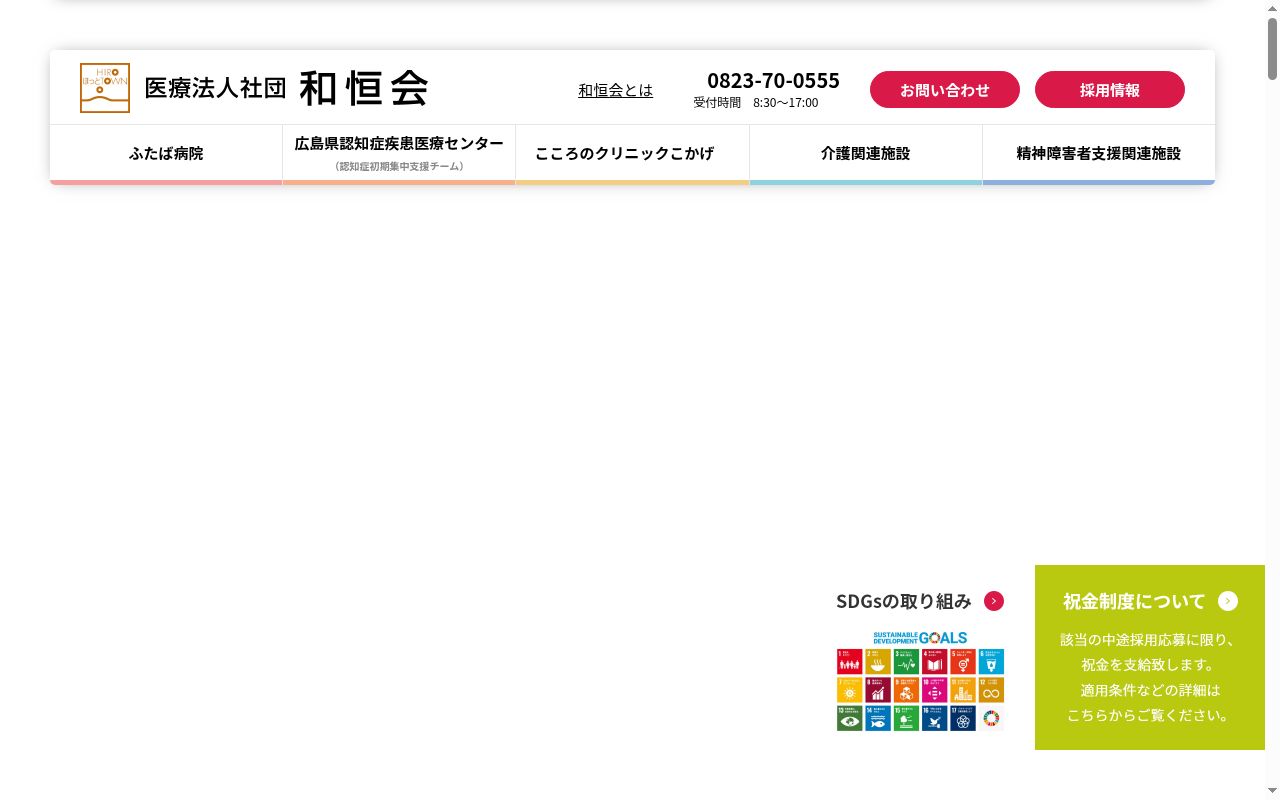The height and width of the screenshot is (800, 1280).
Task: Open 精神障害者支援関連施設 menu tab
Action: point(1099,154)
